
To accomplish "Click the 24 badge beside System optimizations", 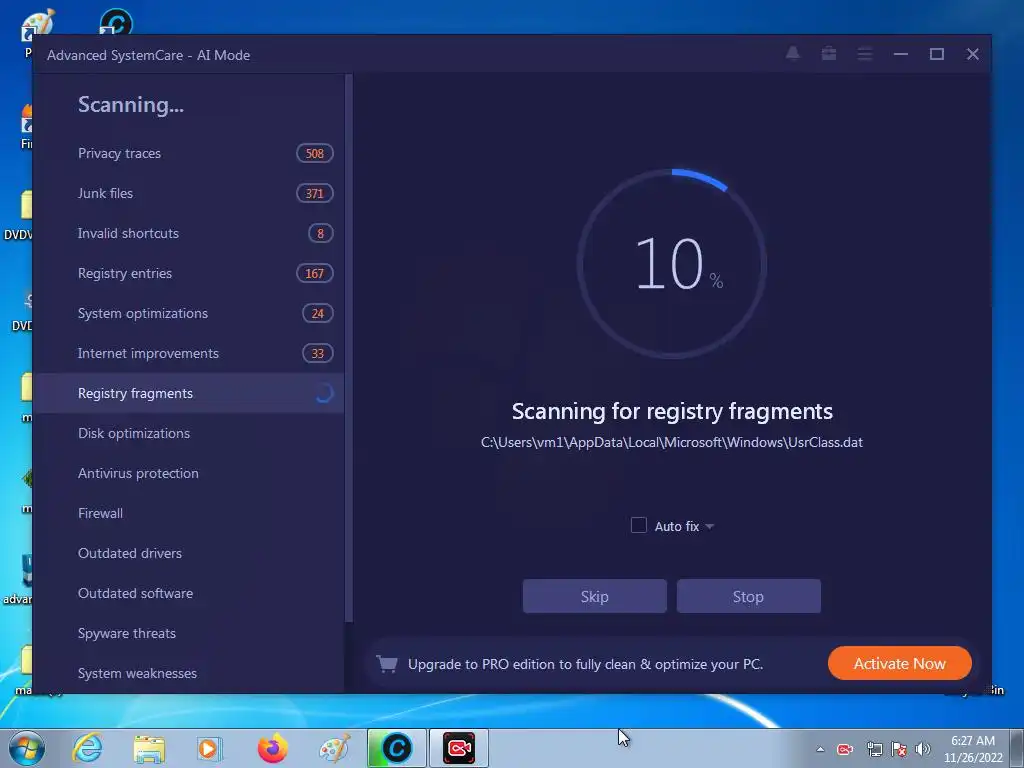I will 318,313.
